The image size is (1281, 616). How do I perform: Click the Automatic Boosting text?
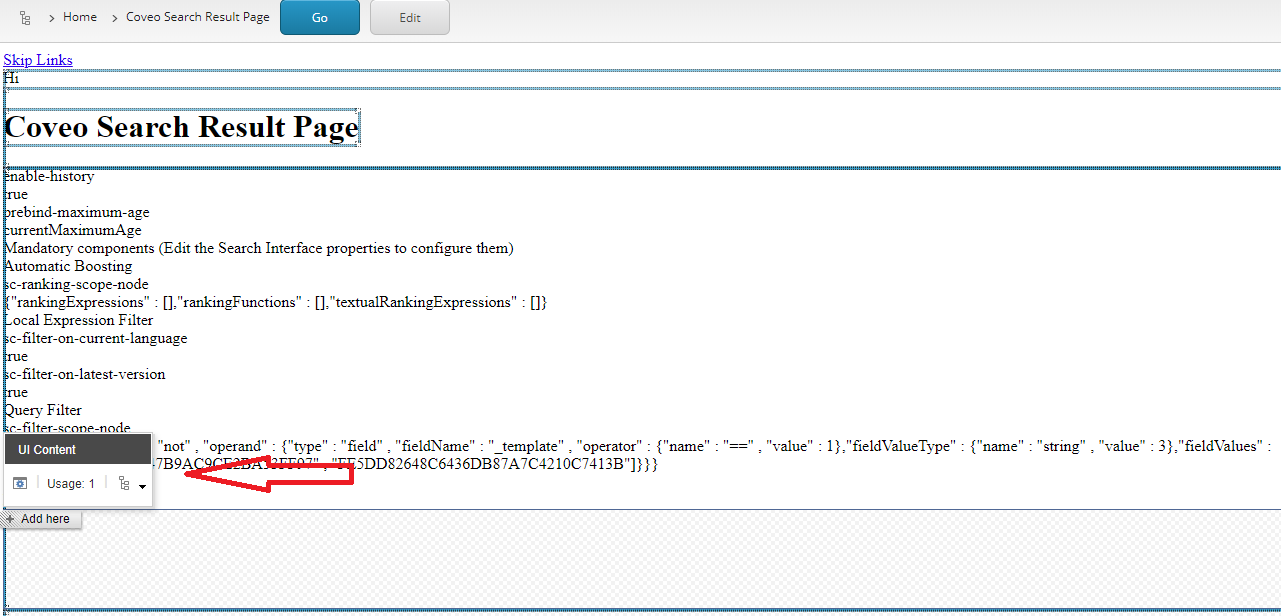point(68,266)
